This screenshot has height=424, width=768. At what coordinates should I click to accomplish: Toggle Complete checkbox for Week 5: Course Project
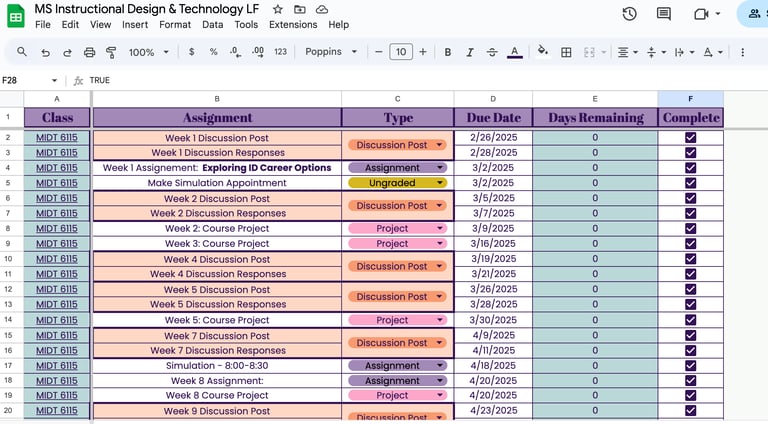(x=691, y=320)
